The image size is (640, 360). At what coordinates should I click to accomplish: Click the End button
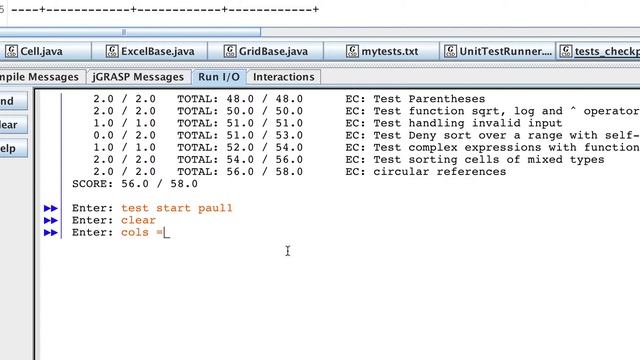click(13, 101)
